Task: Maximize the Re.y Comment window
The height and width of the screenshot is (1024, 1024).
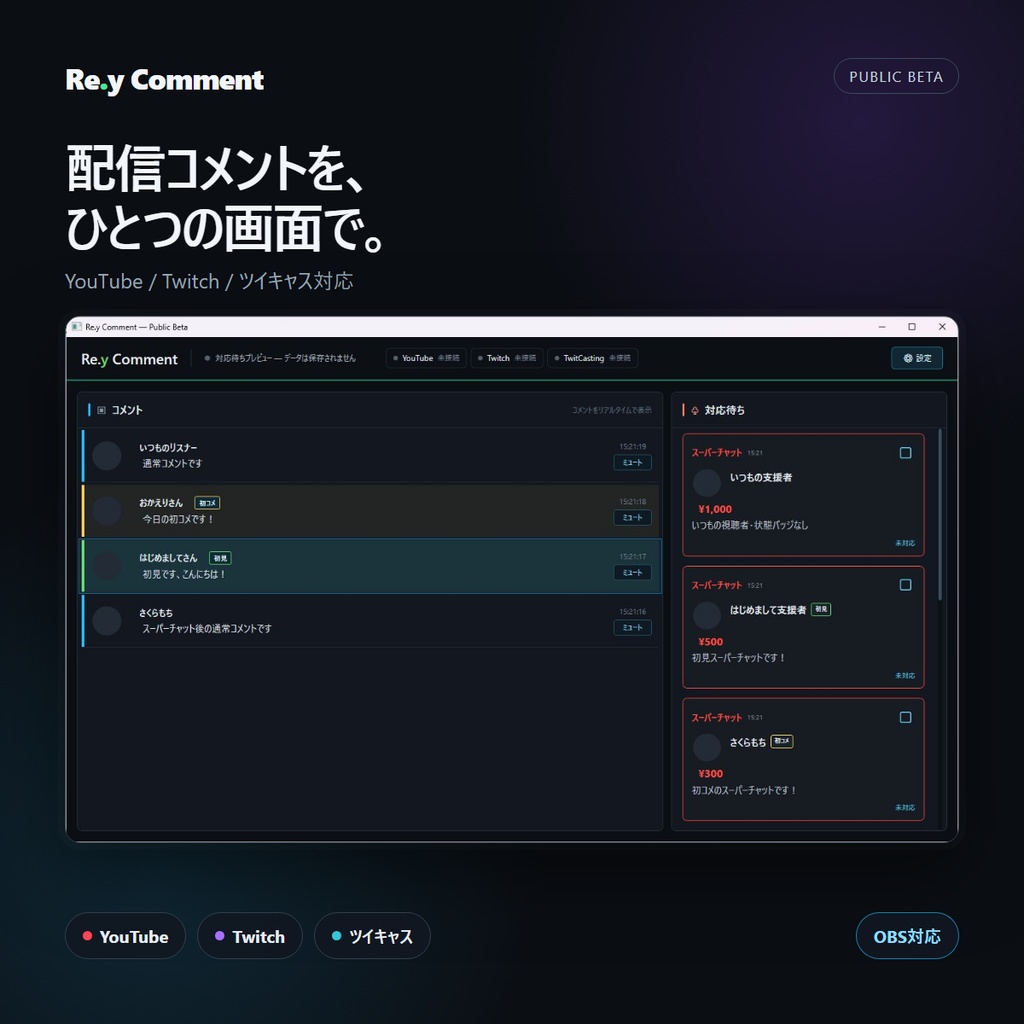Action: point(912,327)
